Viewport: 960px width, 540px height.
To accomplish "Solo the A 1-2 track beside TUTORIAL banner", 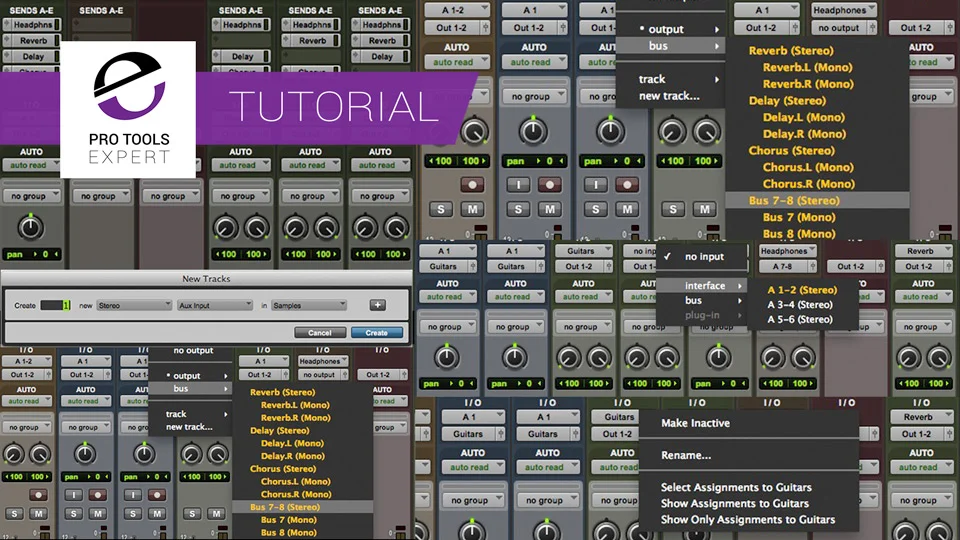I will click(x=441, y=209).
